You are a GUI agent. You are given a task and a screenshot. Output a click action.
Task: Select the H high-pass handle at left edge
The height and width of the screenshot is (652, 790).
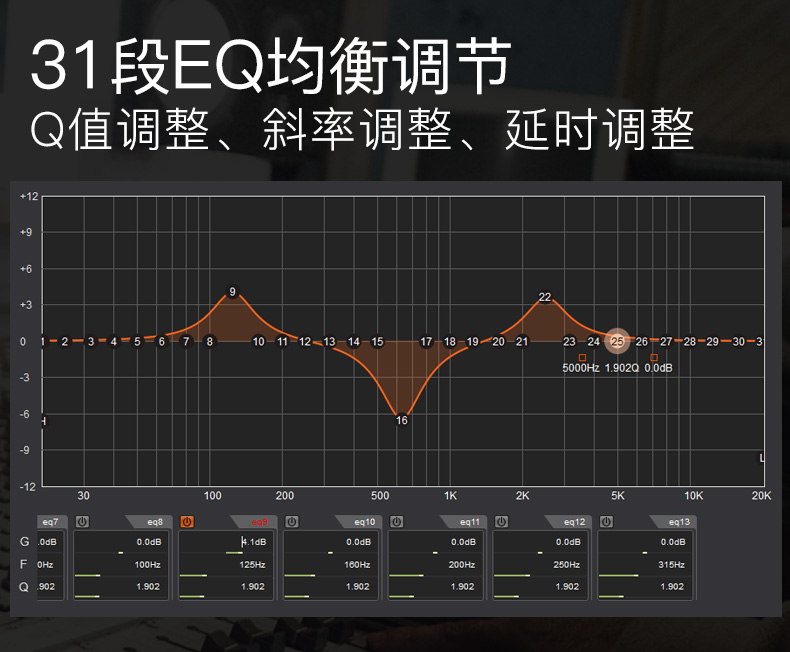(43, 421)
